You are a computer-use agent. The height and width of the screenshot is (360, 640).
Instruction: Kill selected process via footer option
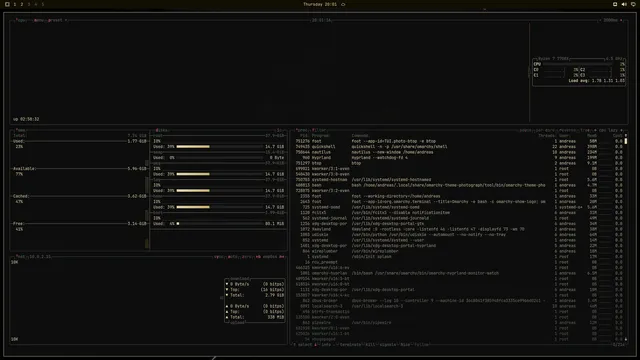click(371, 345)
